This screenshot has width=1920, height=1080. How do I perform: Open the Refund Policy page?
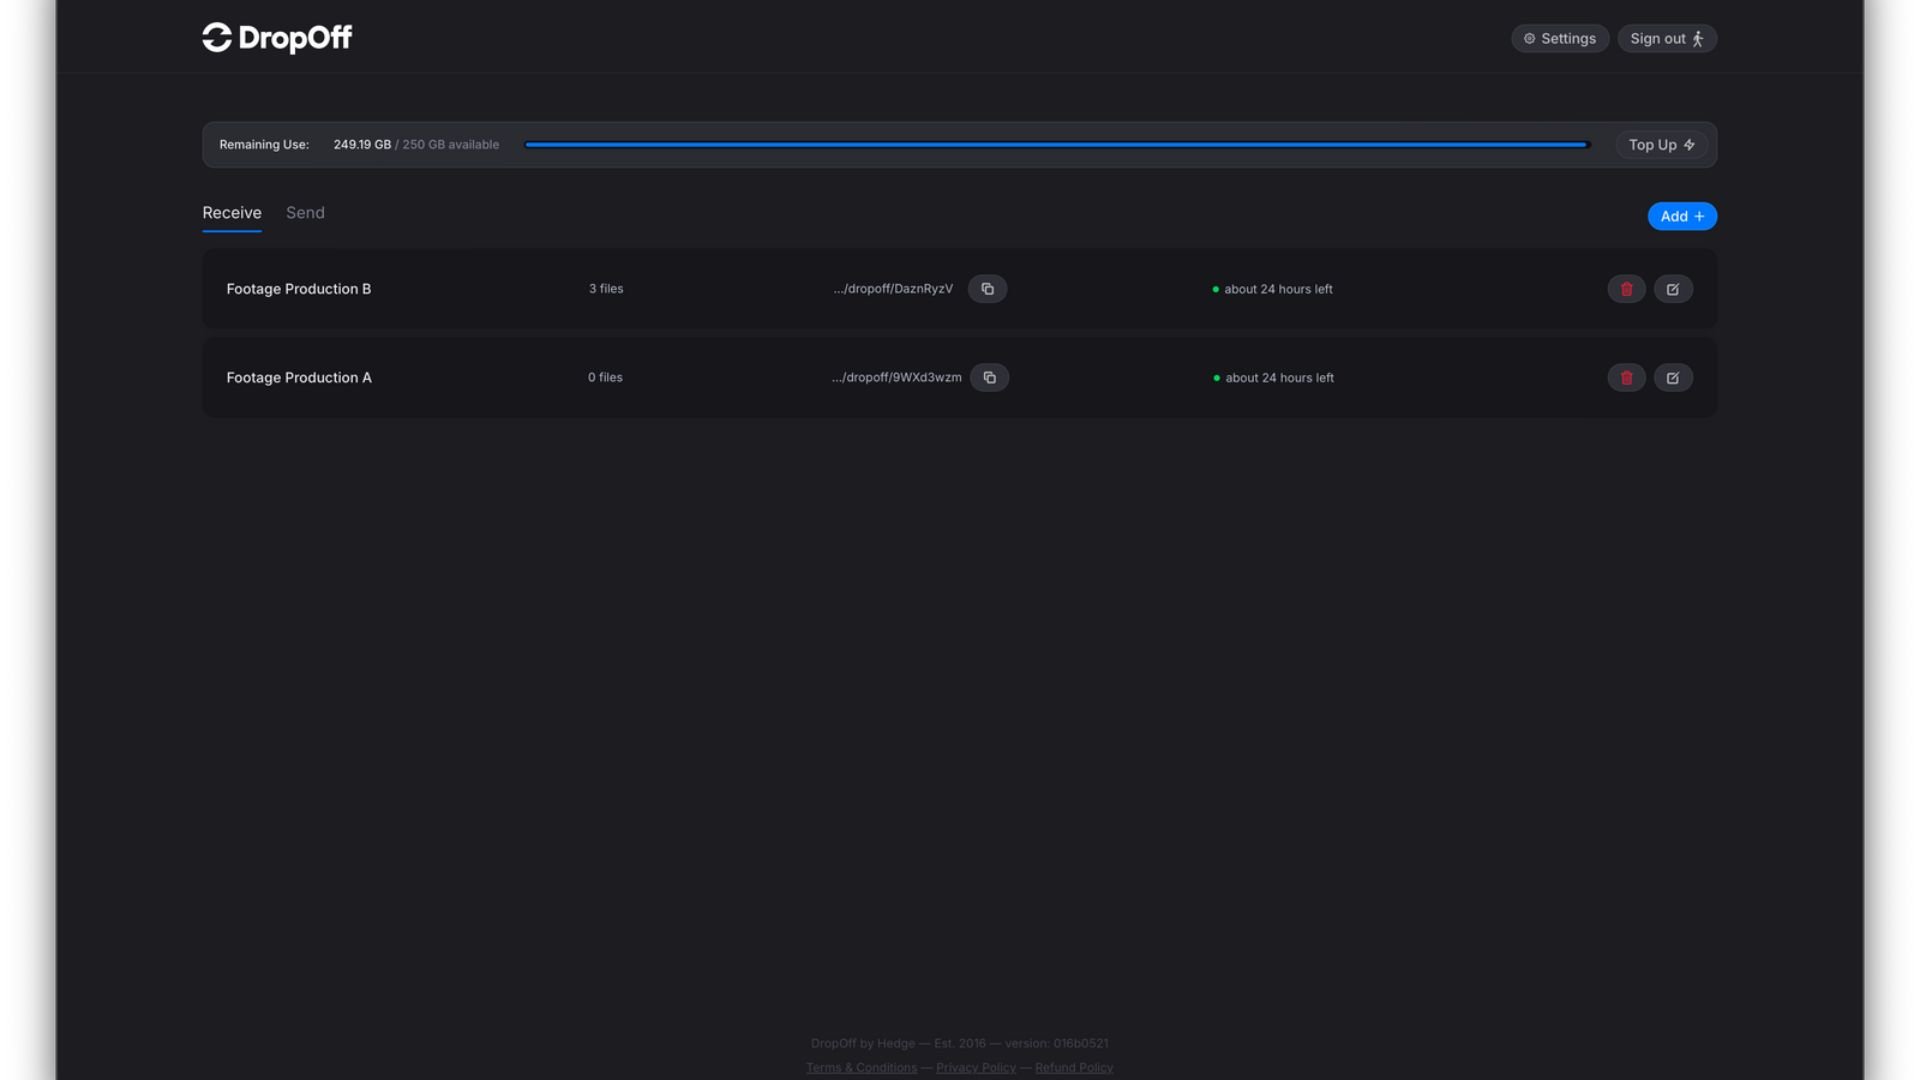(x=1073, y=1067)
